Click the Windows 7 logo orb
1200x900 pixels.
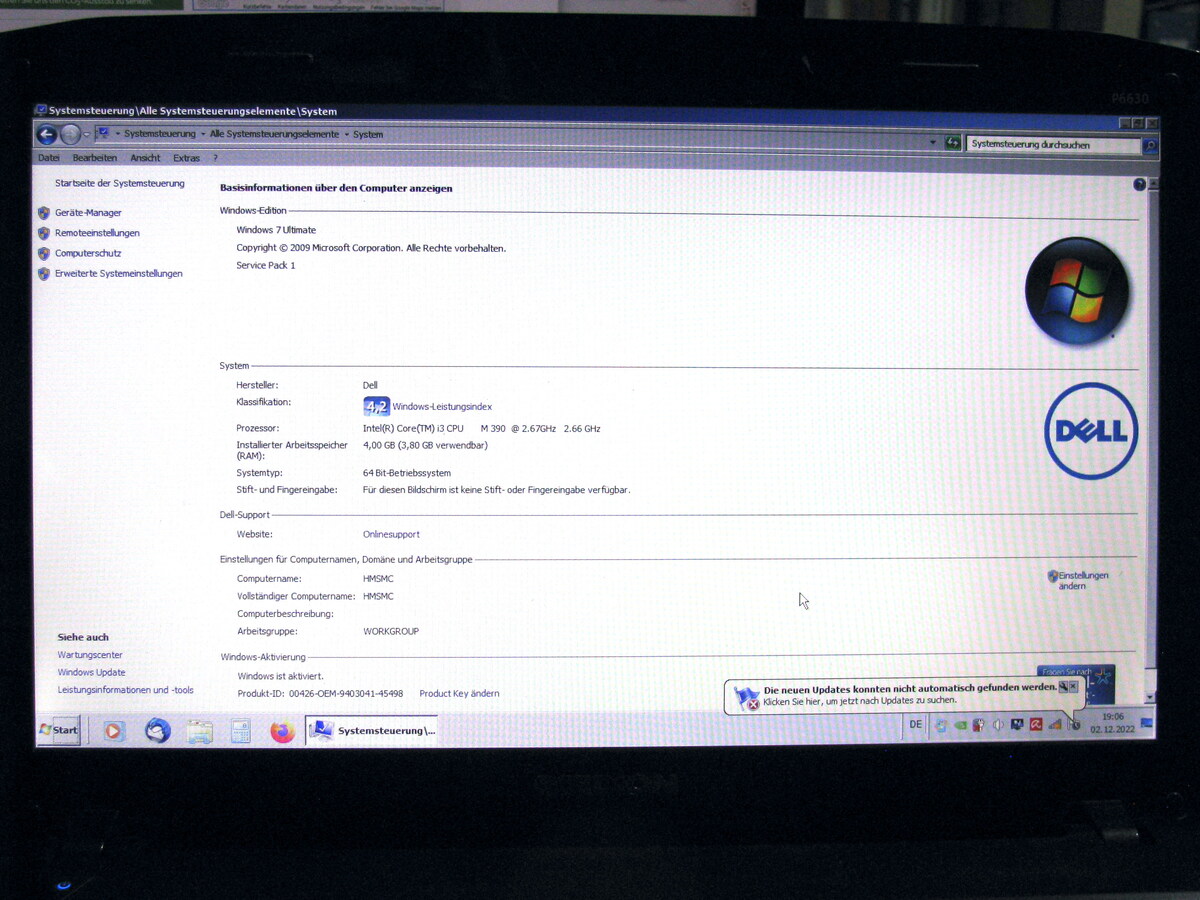pyautogui.click(x=1077, y=292)
